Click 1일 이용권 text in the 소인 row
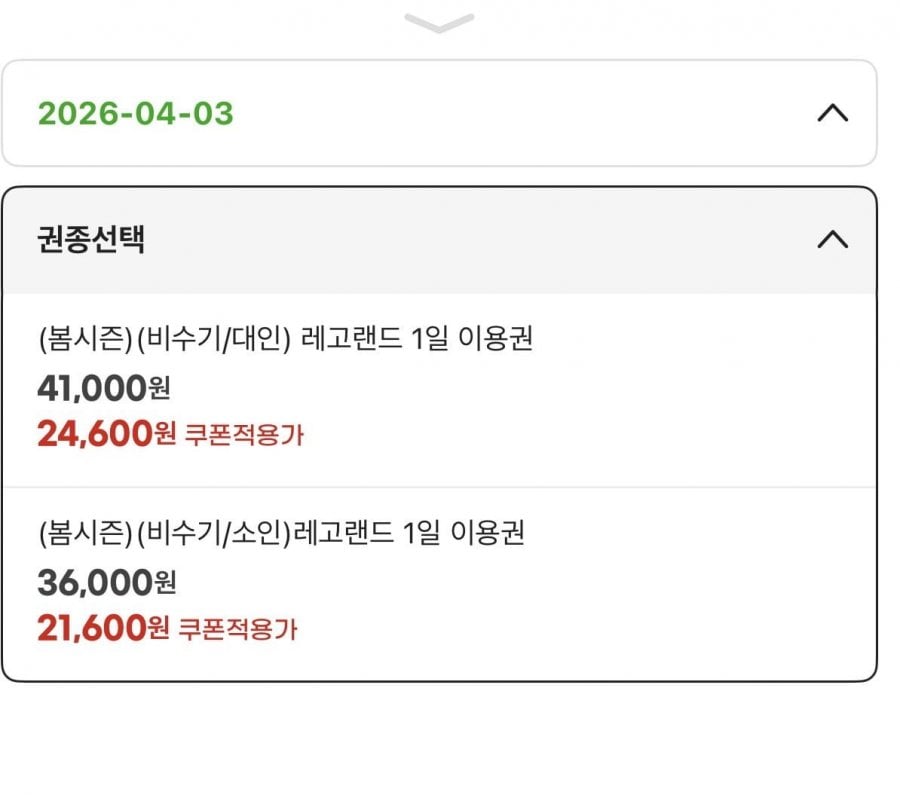 pyautogui.click(x=463, y=534)
